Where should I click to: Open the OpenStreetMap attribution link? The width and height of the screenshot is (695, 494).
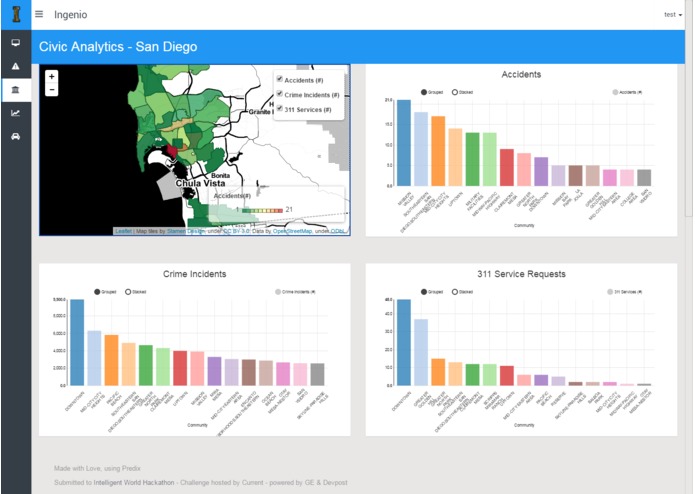pos(293,231)
